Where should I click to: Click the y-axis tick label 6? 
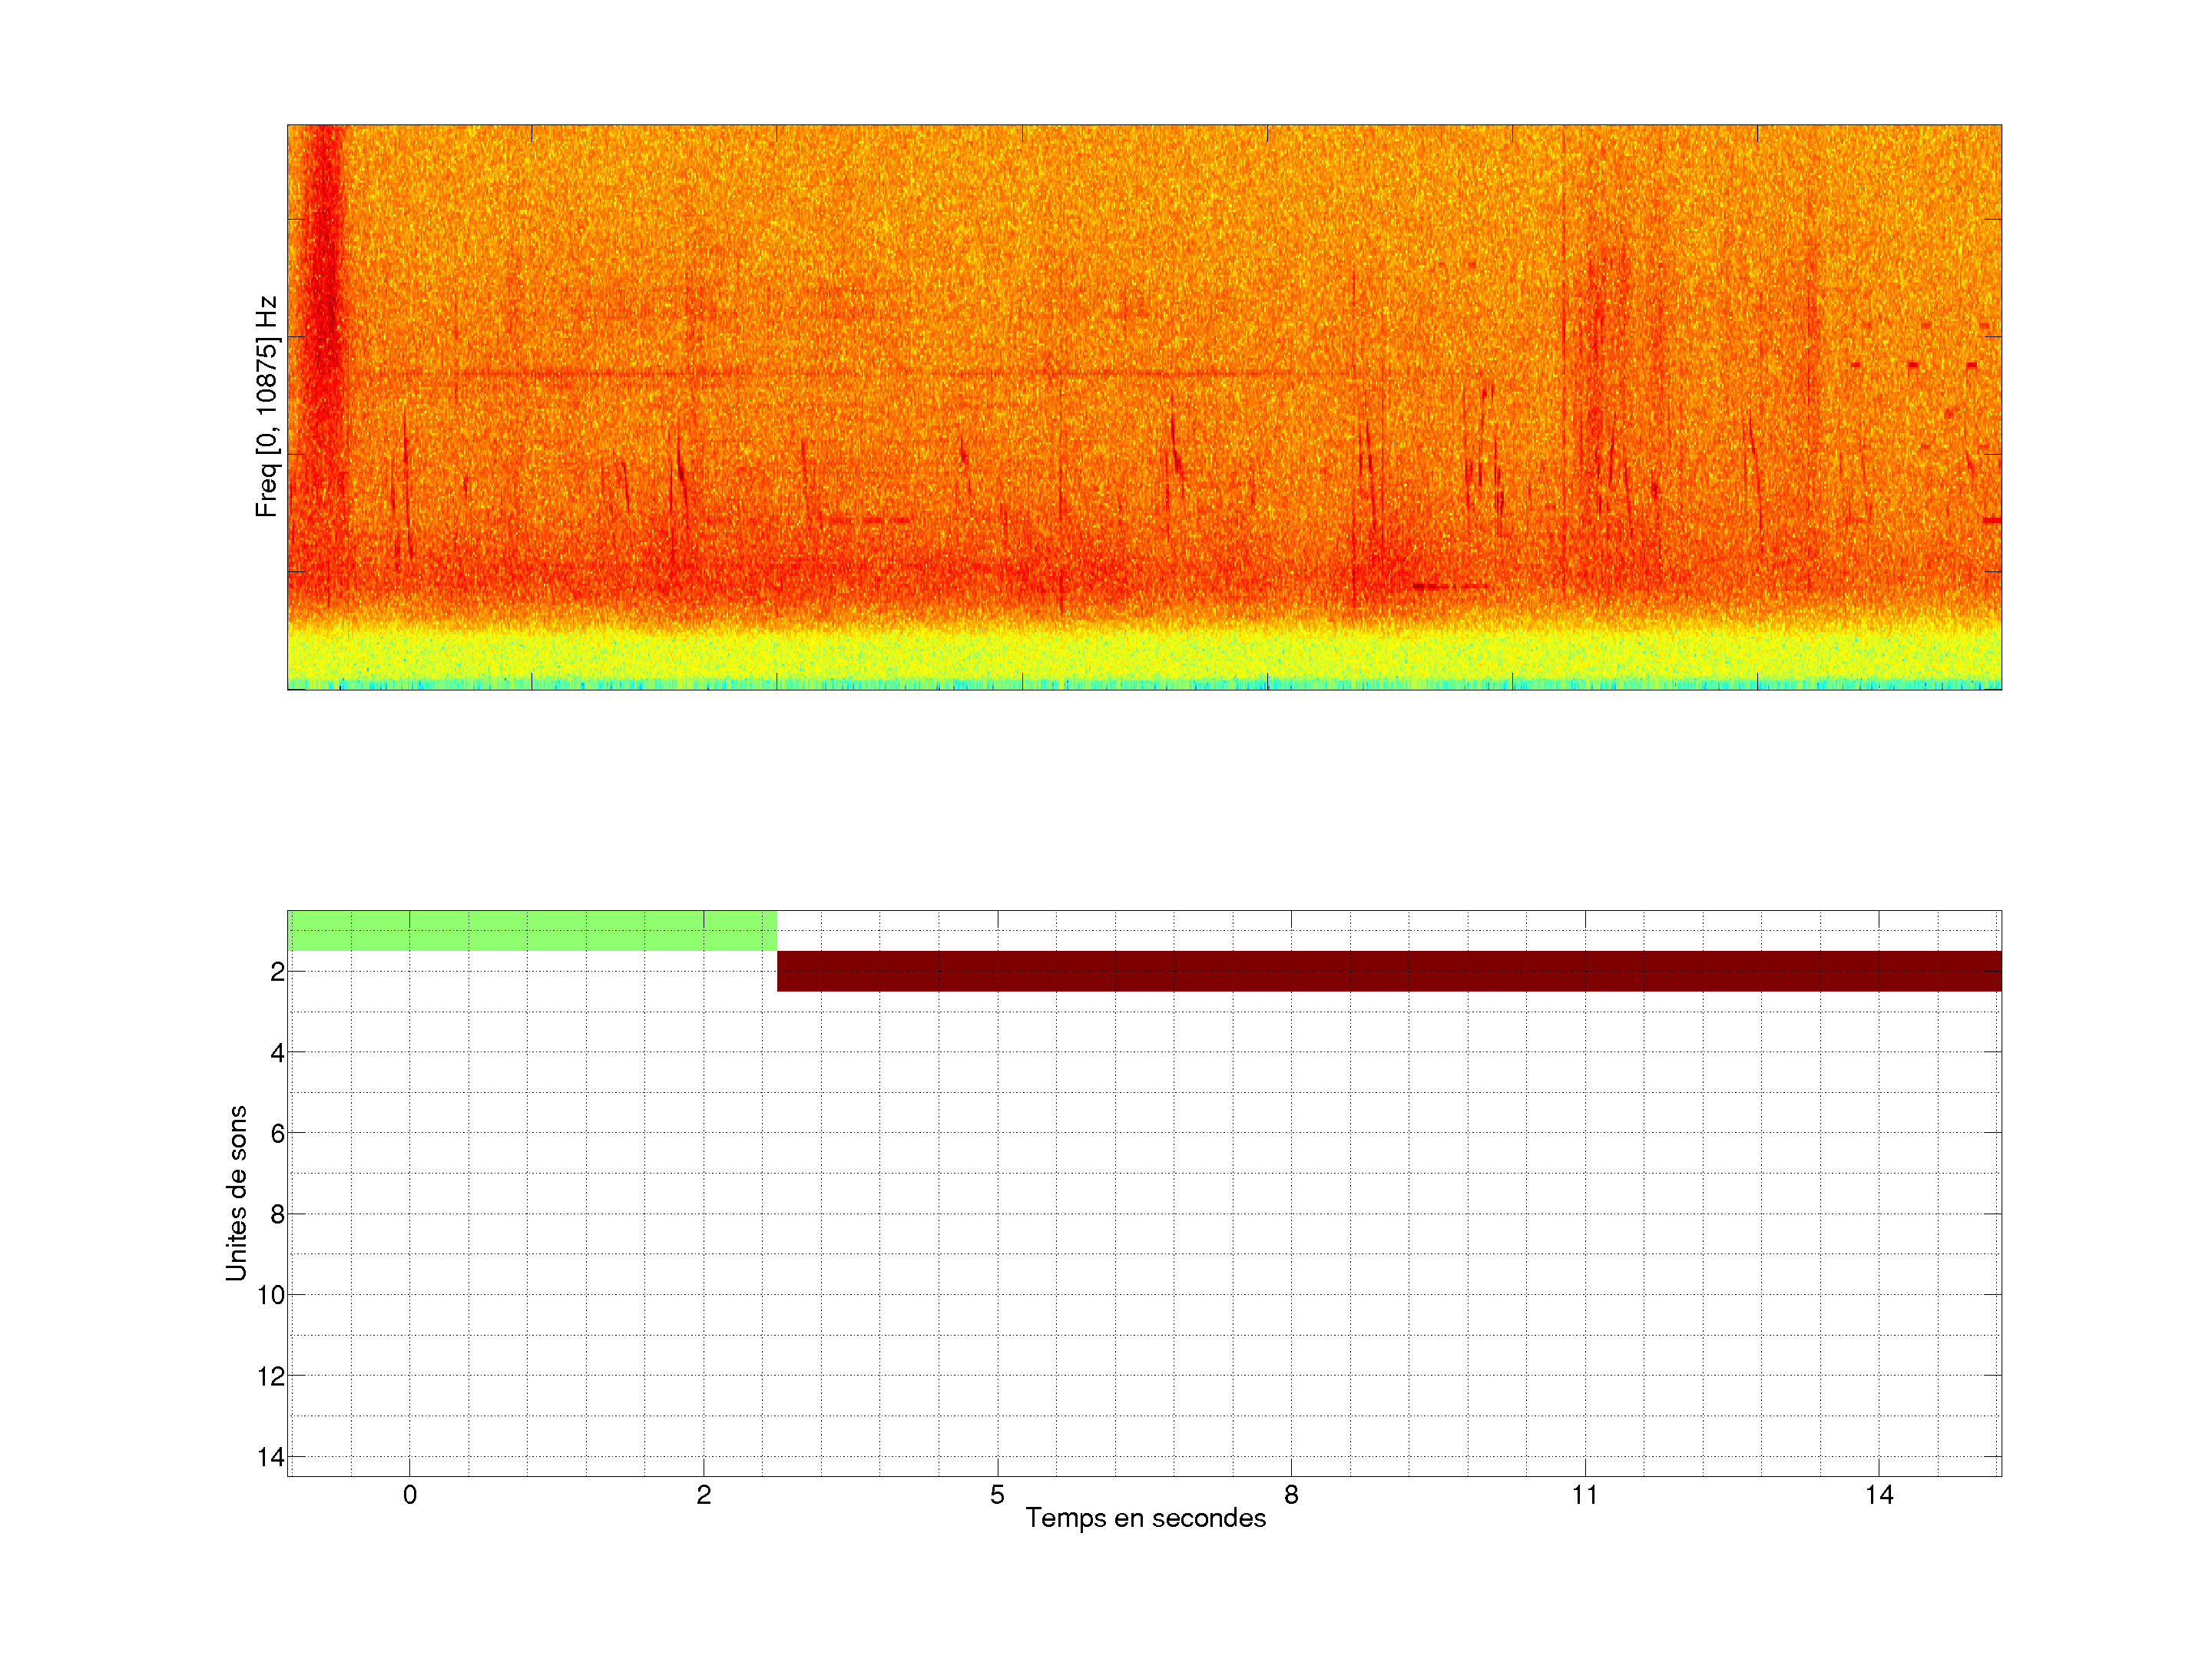coord(277,1133)
